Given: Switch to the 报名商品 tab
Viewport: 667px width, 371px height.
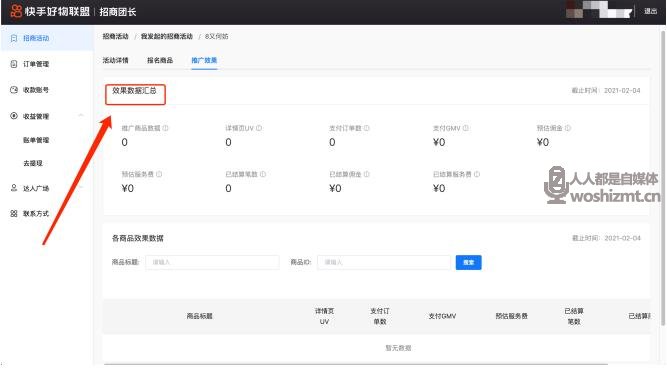Looking at the screenshot, I should point(160,60).
